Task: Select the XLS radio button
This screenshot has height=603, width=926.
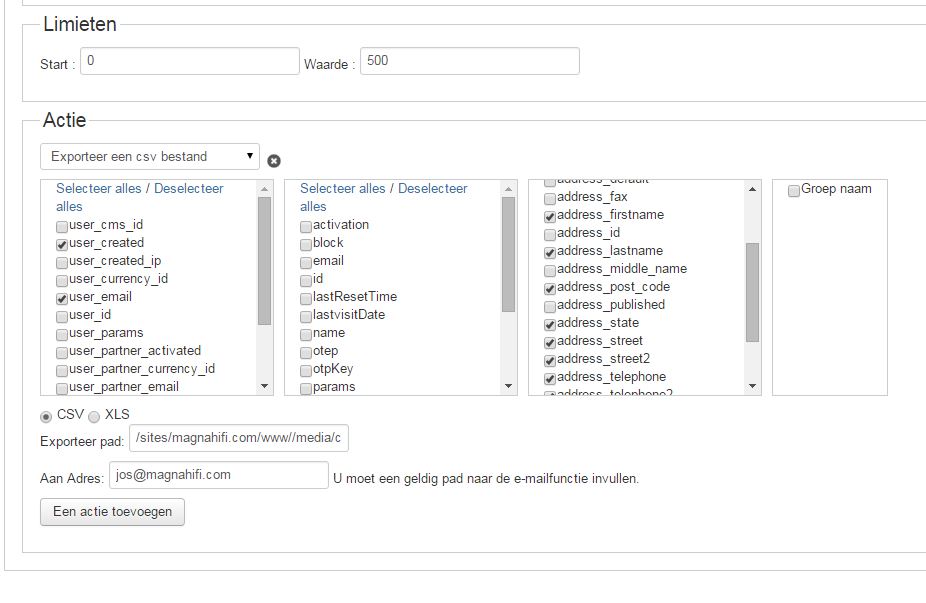Action: (x=95, y=416)
